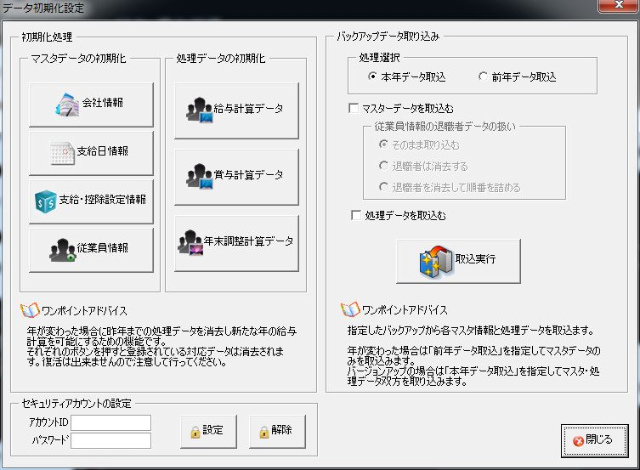This screenshot has height=470, width=640.
Task: Click the people icon on 給与計算データ
Action: point(200,110)
